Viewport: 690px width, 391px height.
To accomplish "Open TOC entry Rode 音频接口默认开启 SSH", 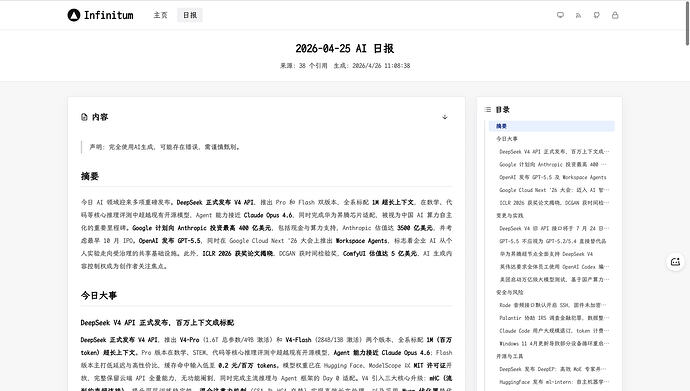I will [x=554, y=305].
